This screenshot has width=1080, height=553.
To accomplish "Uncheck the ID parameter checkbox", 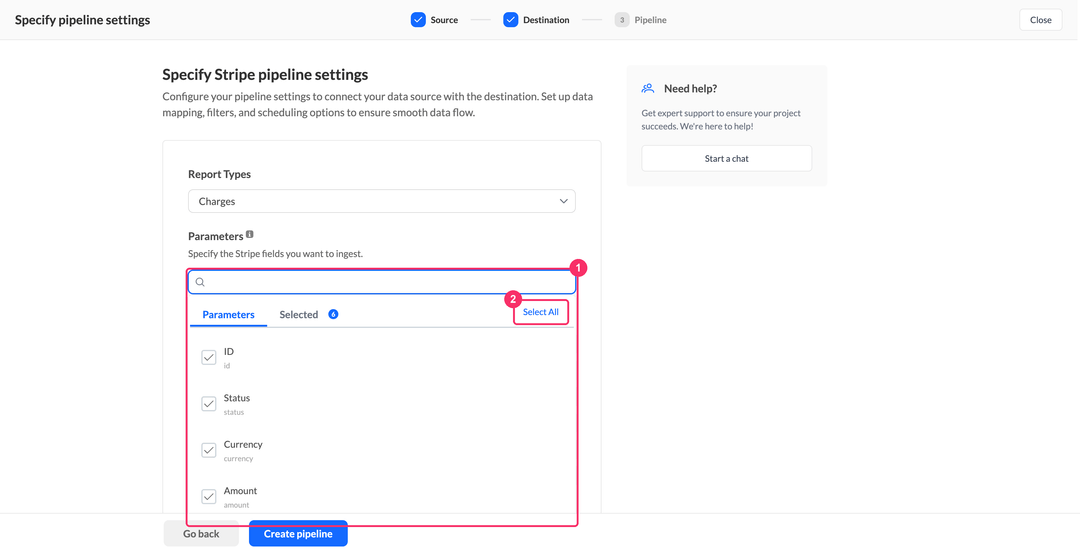I will coord(209,357).
